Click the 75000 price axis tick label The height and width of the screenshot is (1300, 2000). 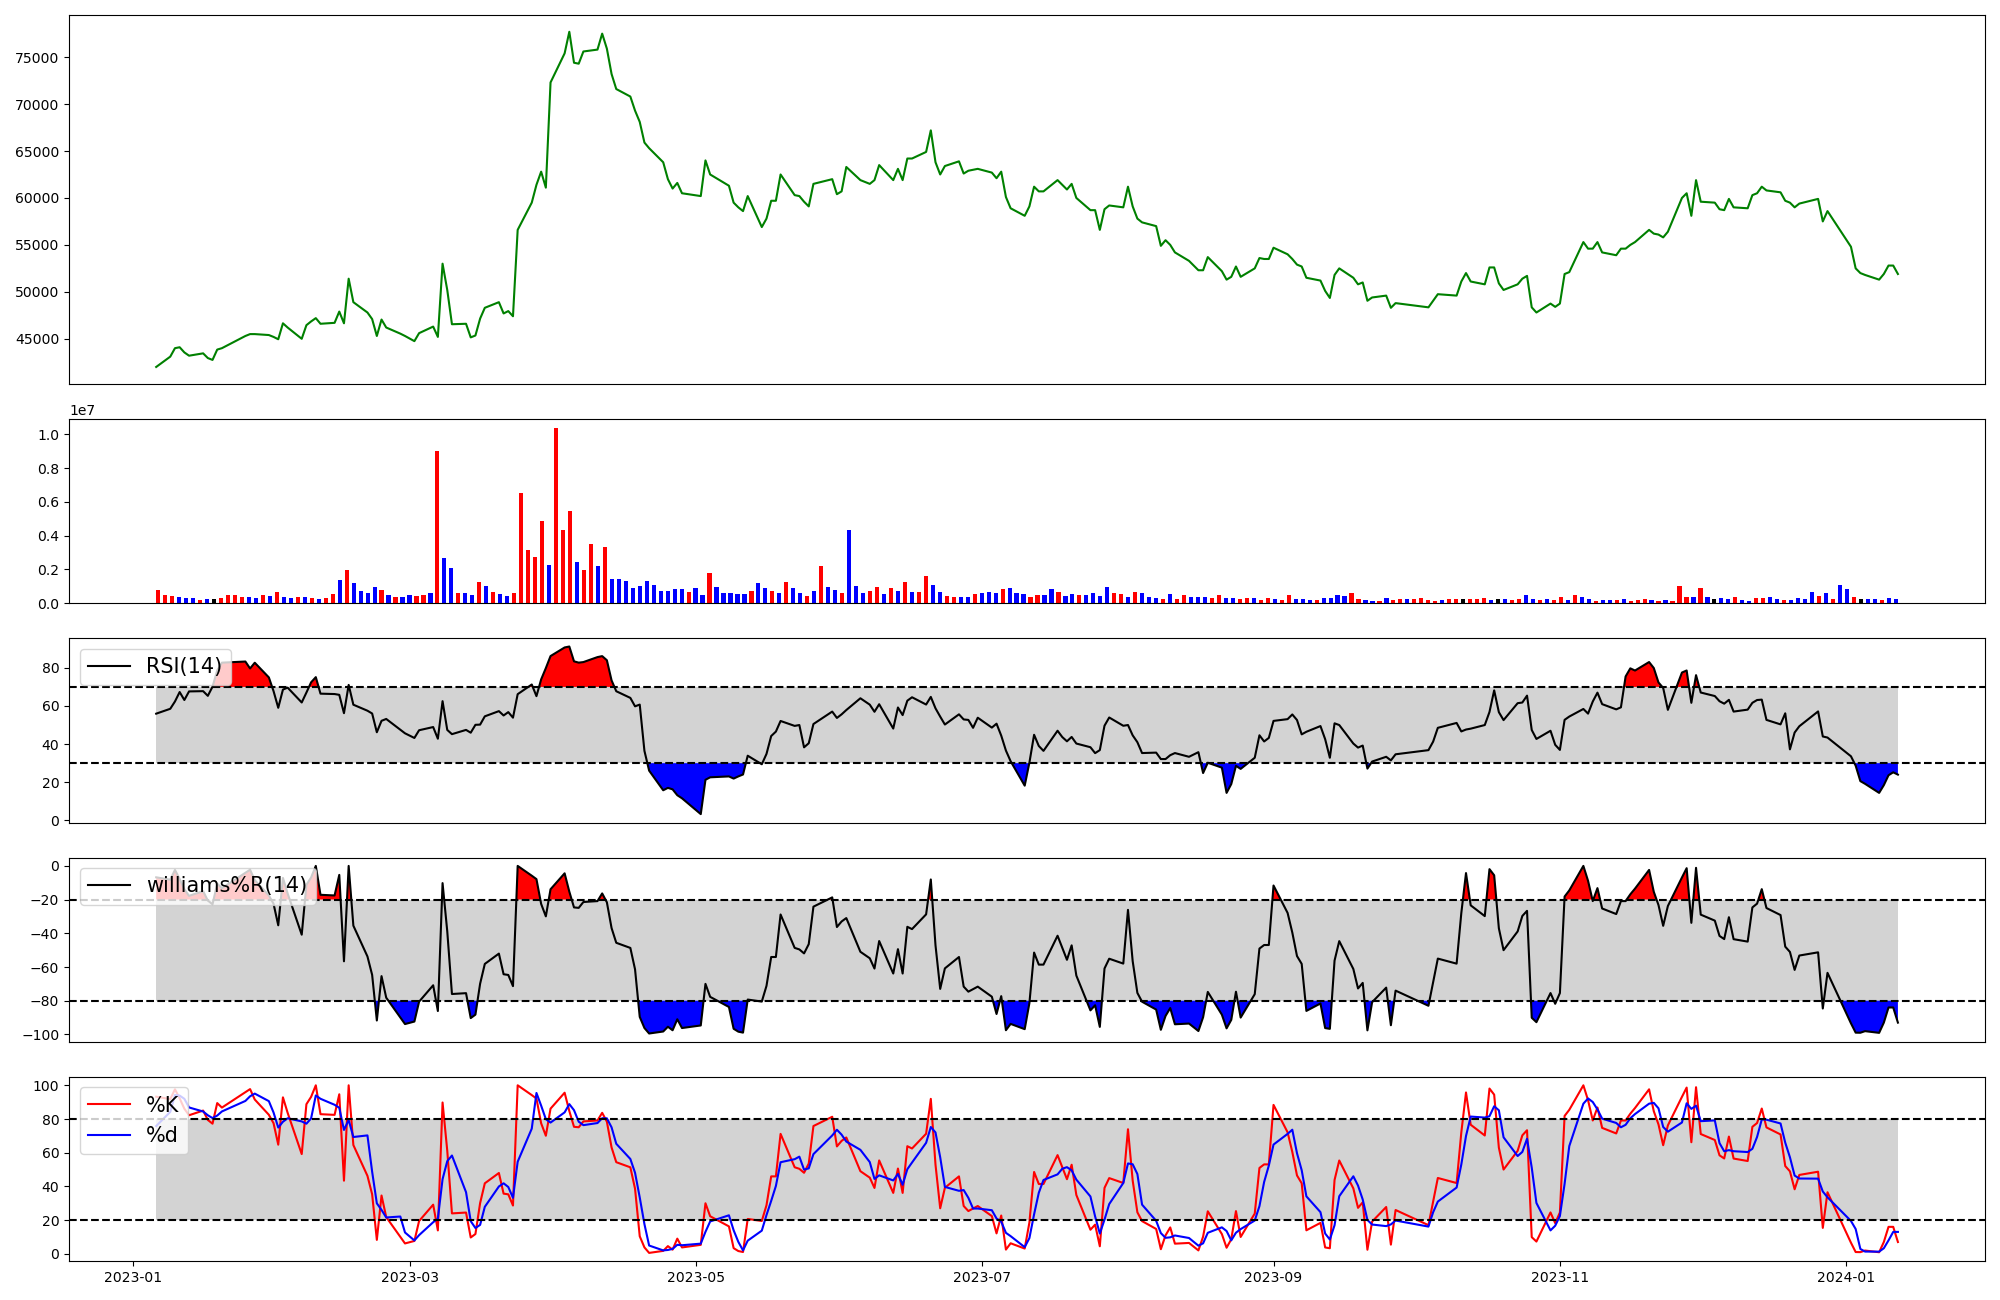click(38, 58)
